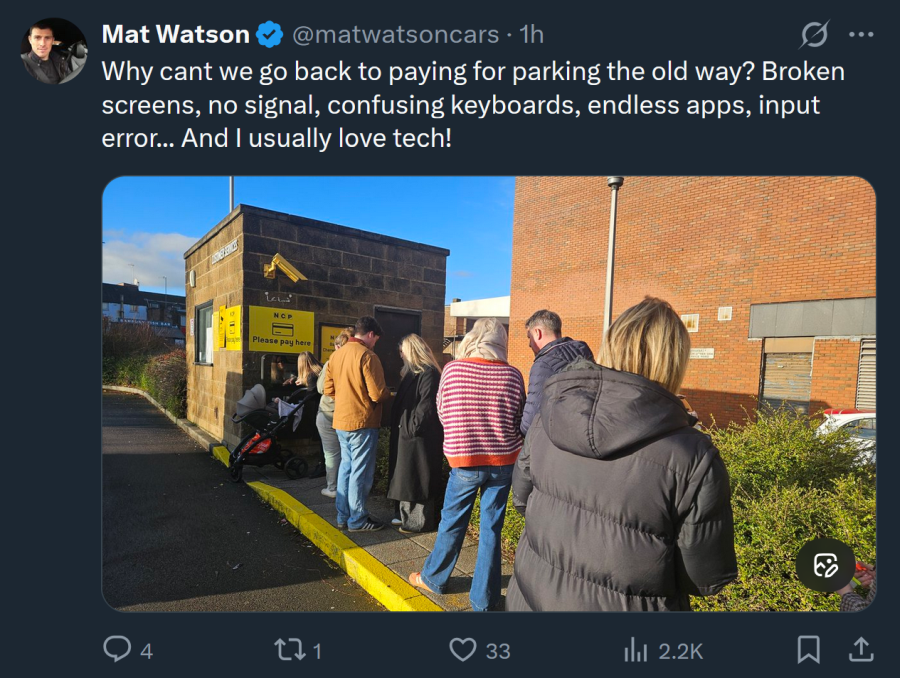Click the 2.2K views count
Image resolution: width=900 pixels, height=678 pixels.
pyautogui.click(x=681, y=651)
